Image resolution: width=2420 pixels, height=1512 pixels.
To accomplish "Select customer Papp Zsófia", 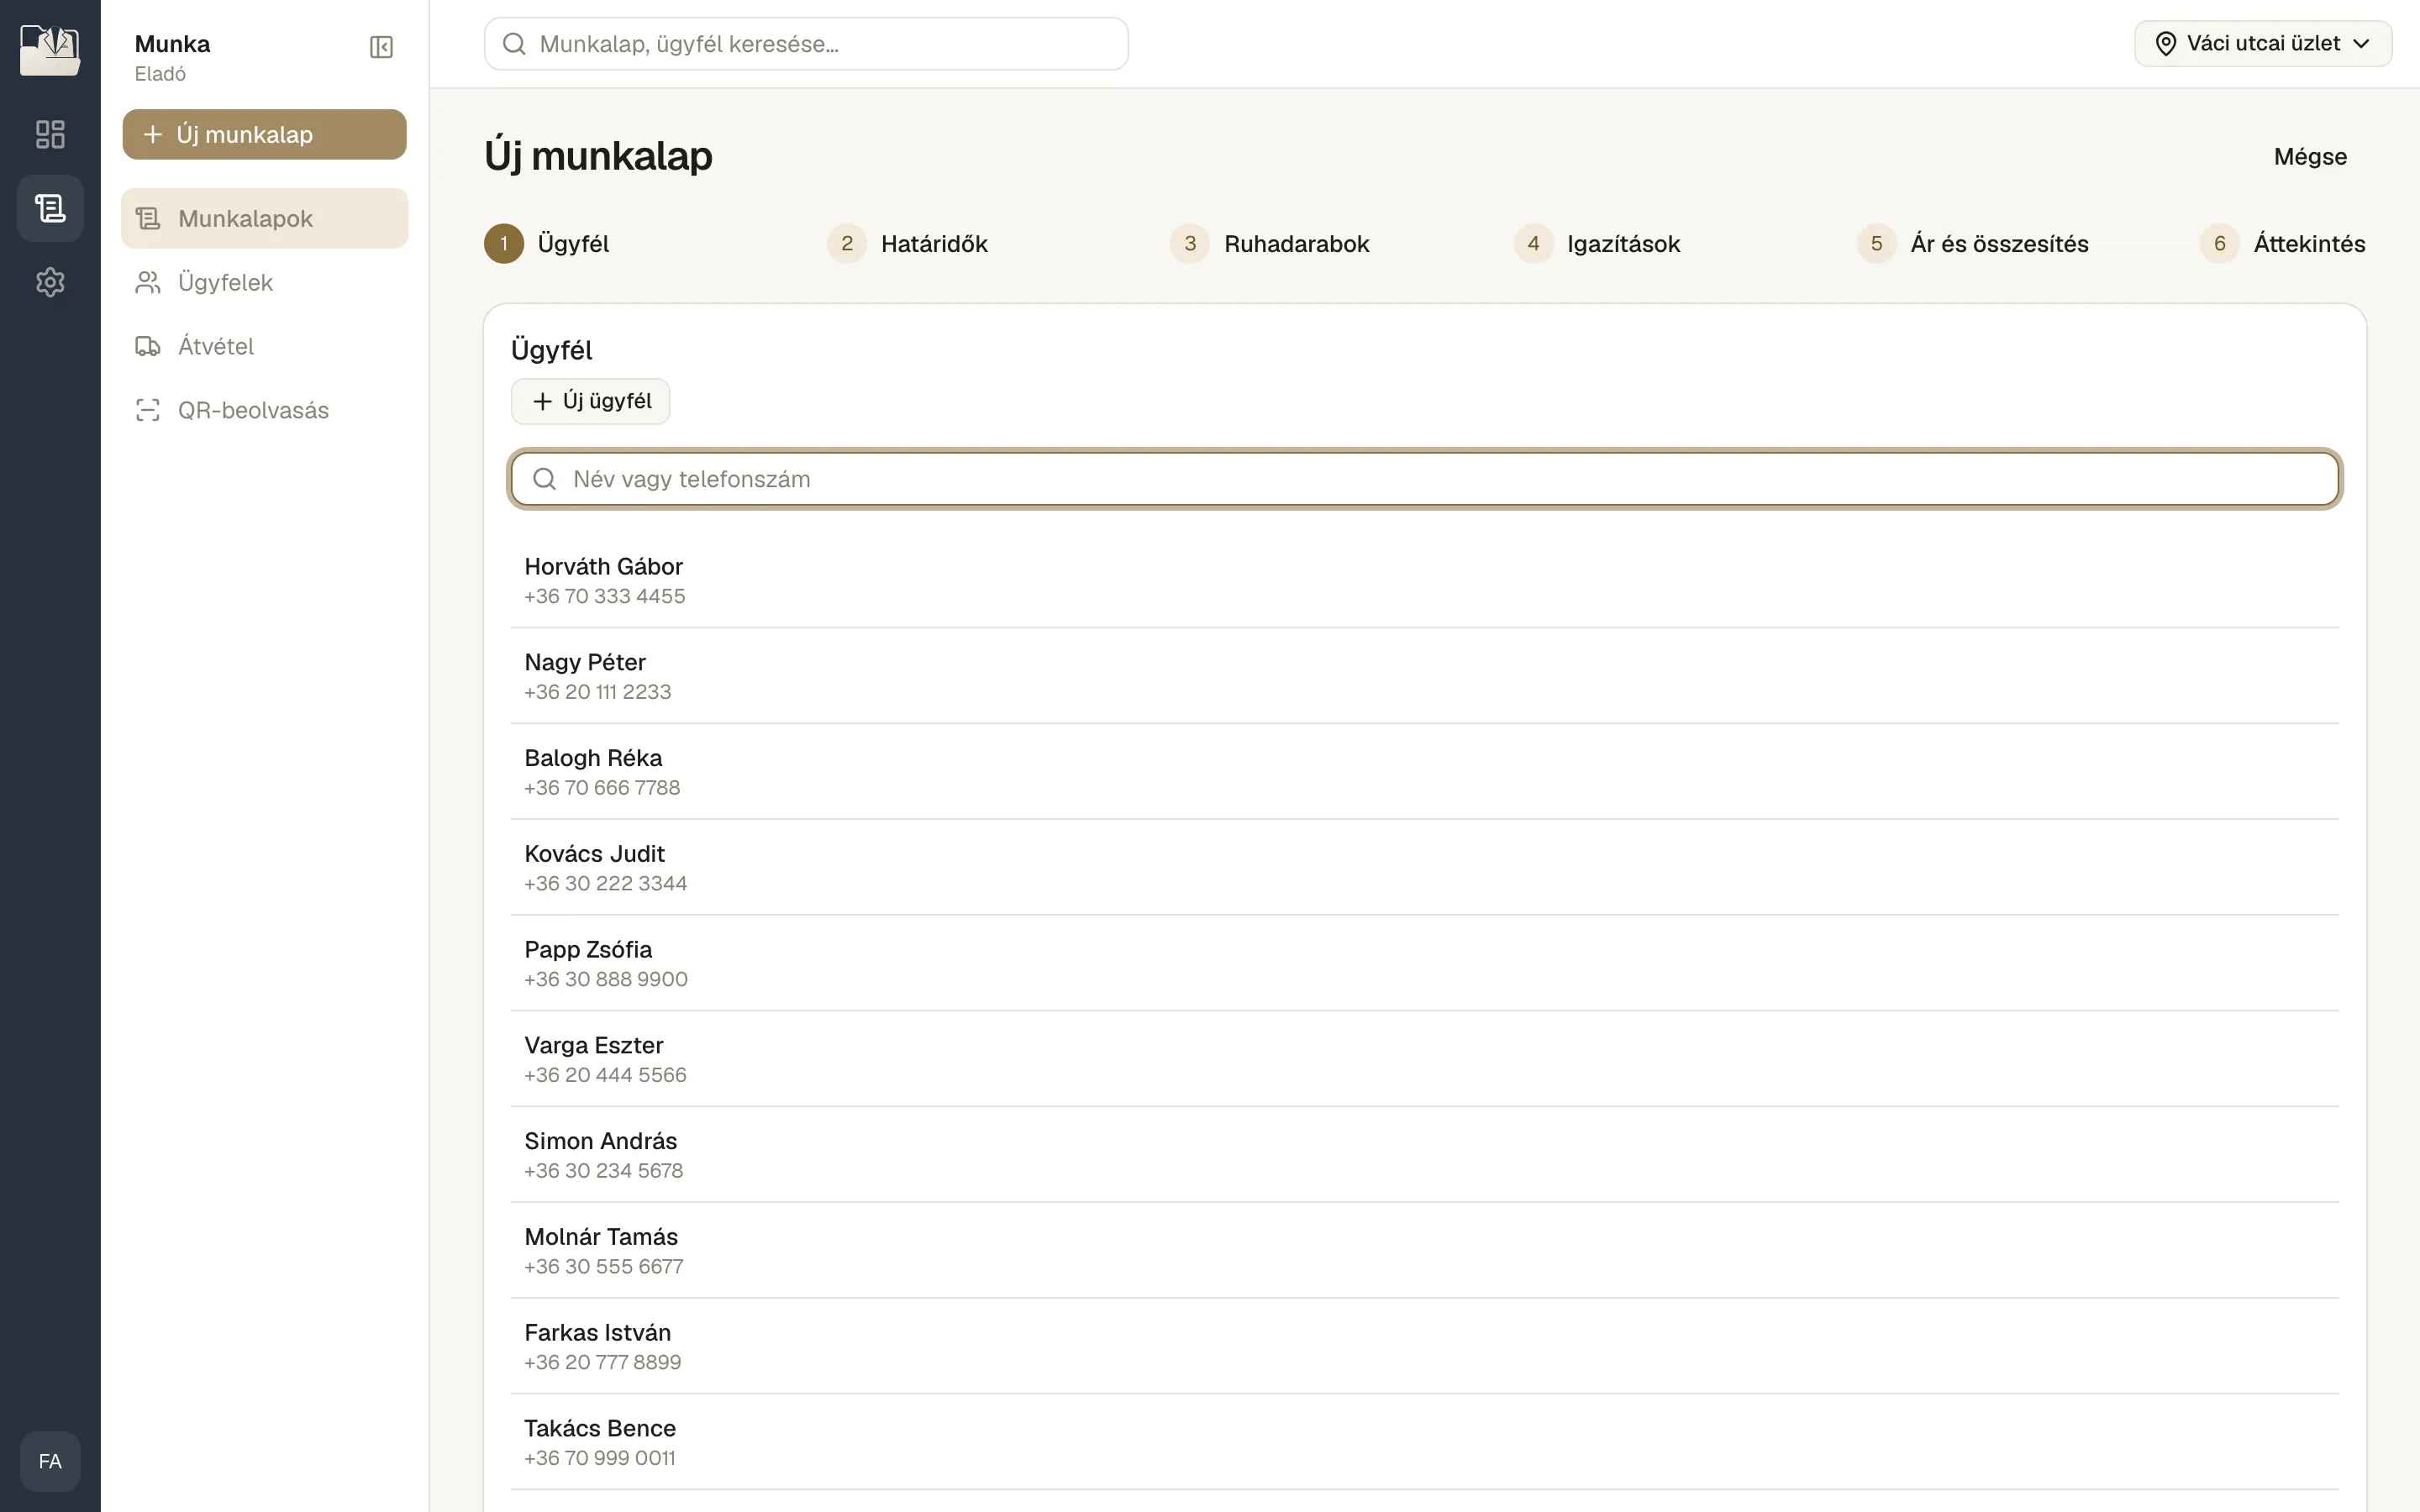I will pyautogui.click(x=1424, y=963).
